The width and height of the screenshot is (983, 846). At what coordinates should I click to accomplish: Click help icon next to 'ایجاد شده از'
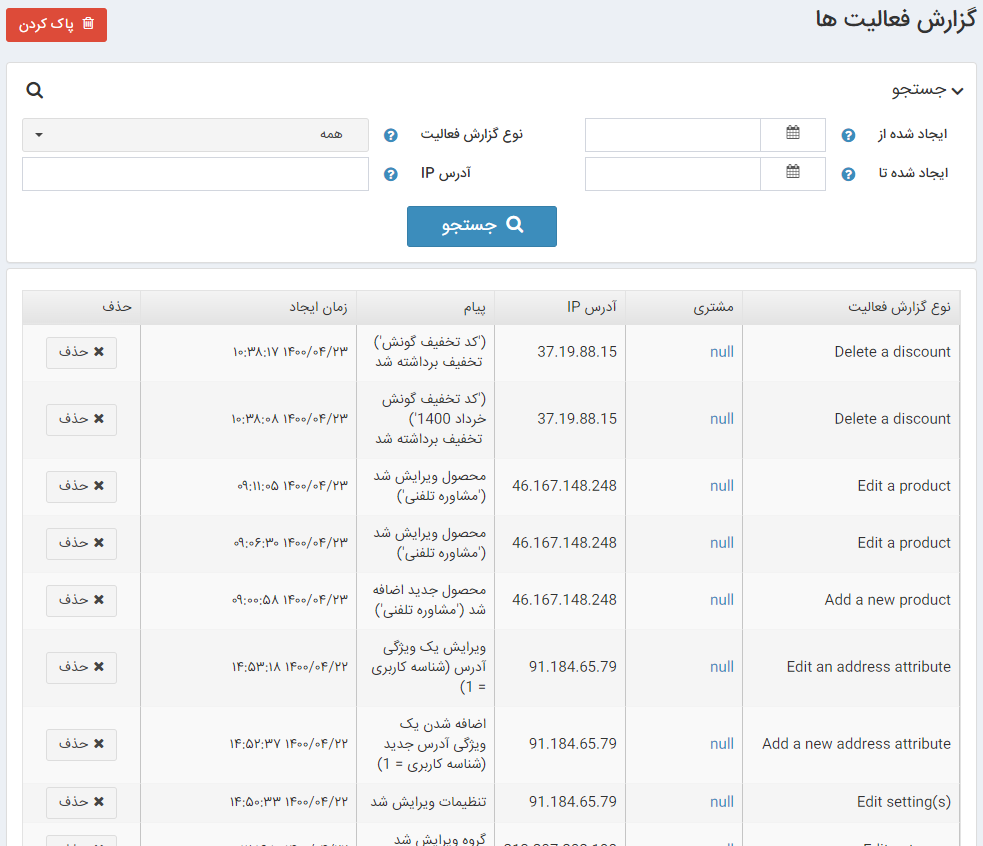[848, 136]
